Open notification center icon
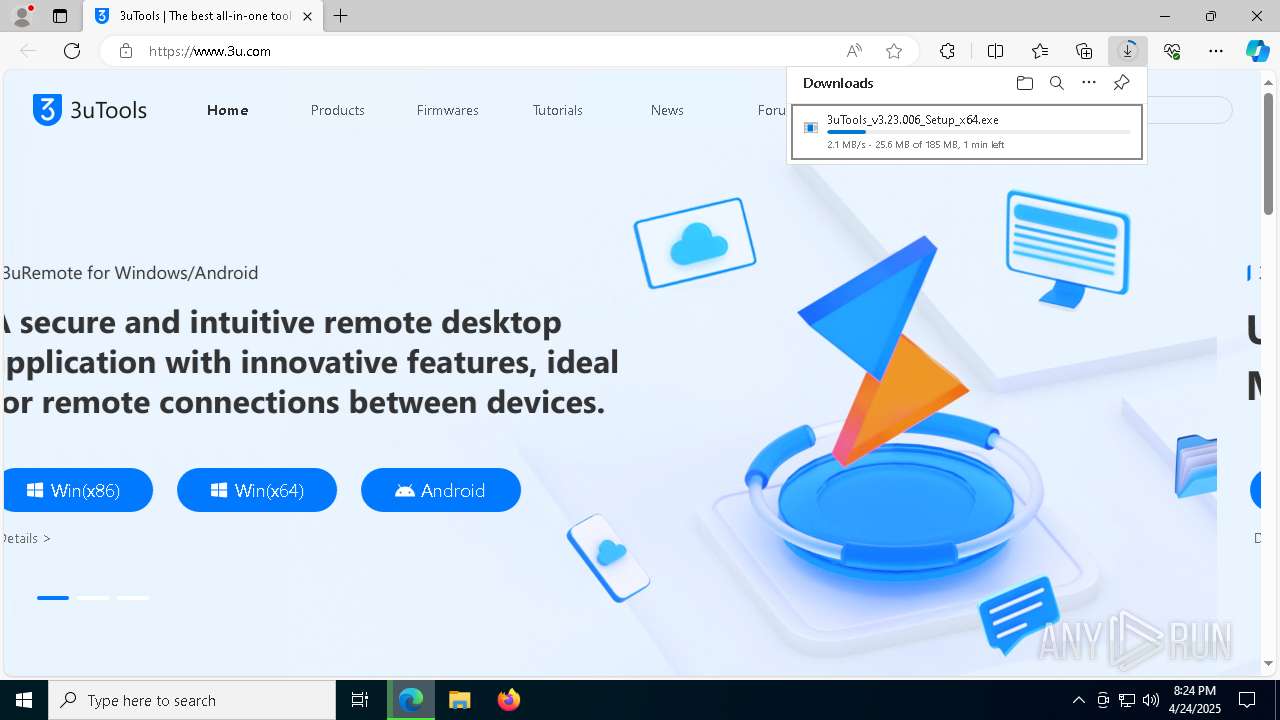This screenshot has height=720, width=1280. [x=1247, y=700]
